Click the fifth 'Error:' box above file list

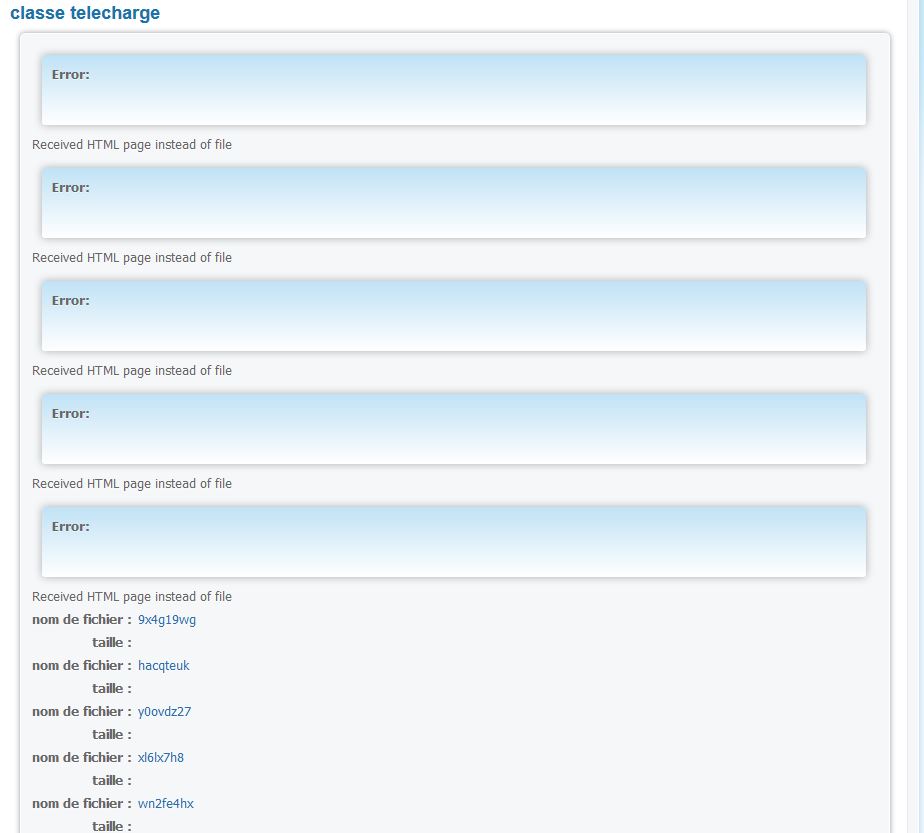(453, 542)
